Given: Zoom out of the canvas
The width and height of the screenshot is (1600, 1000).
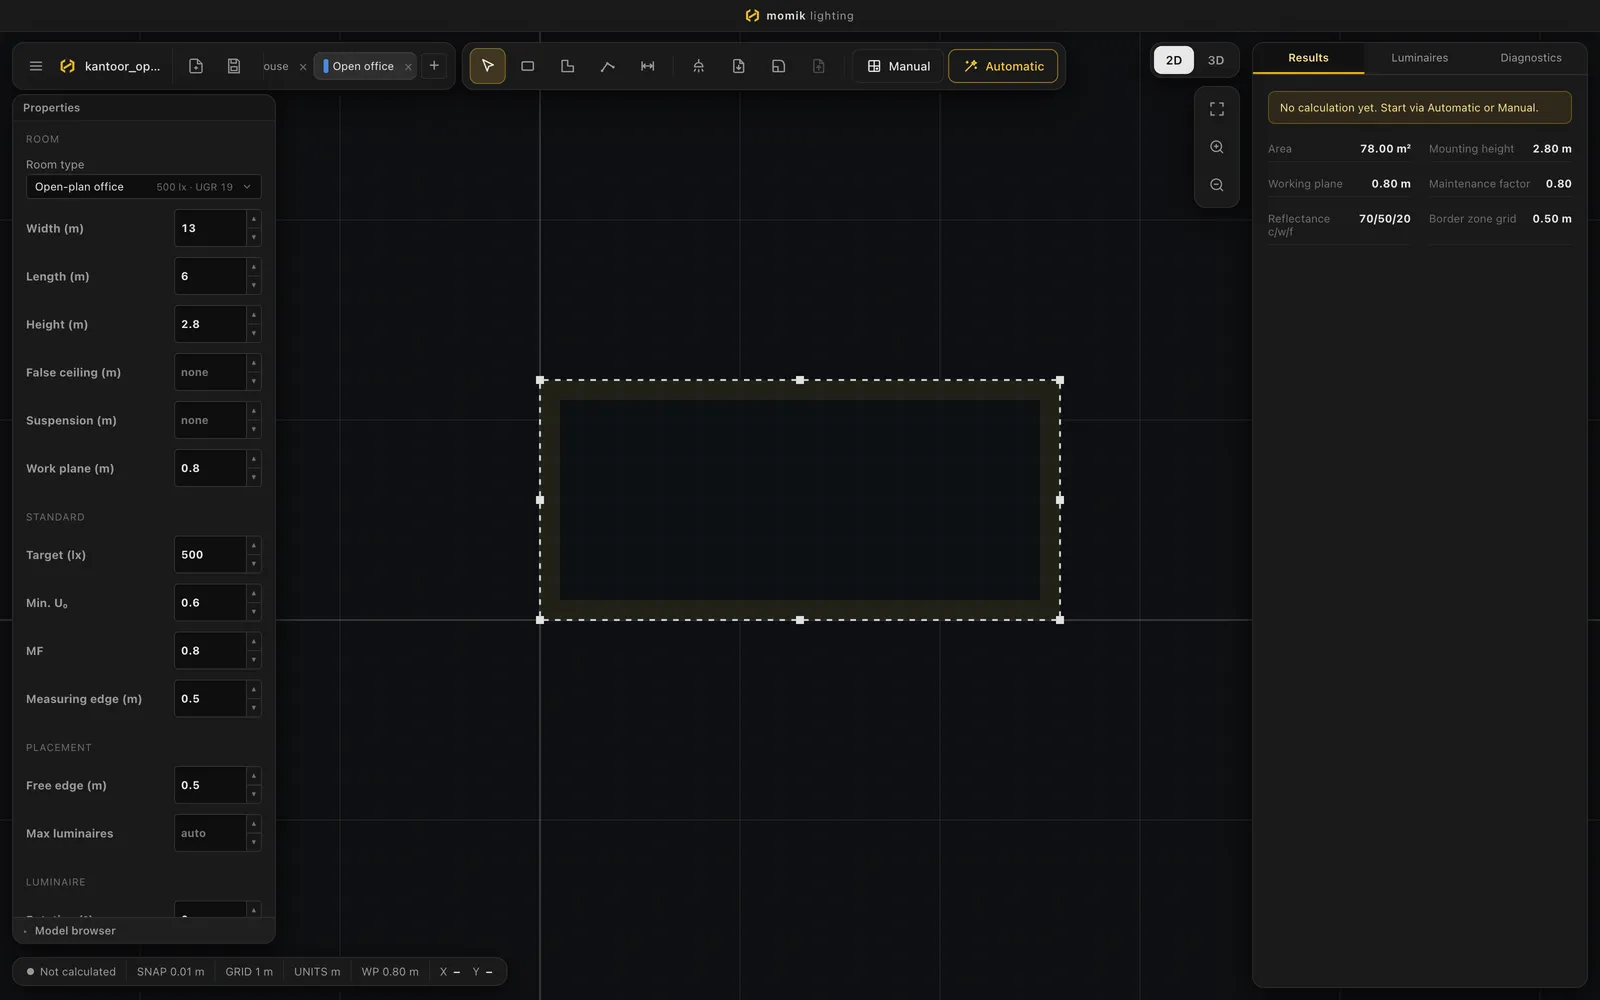Looking at the screenshot, I should tap(1217, 185).
